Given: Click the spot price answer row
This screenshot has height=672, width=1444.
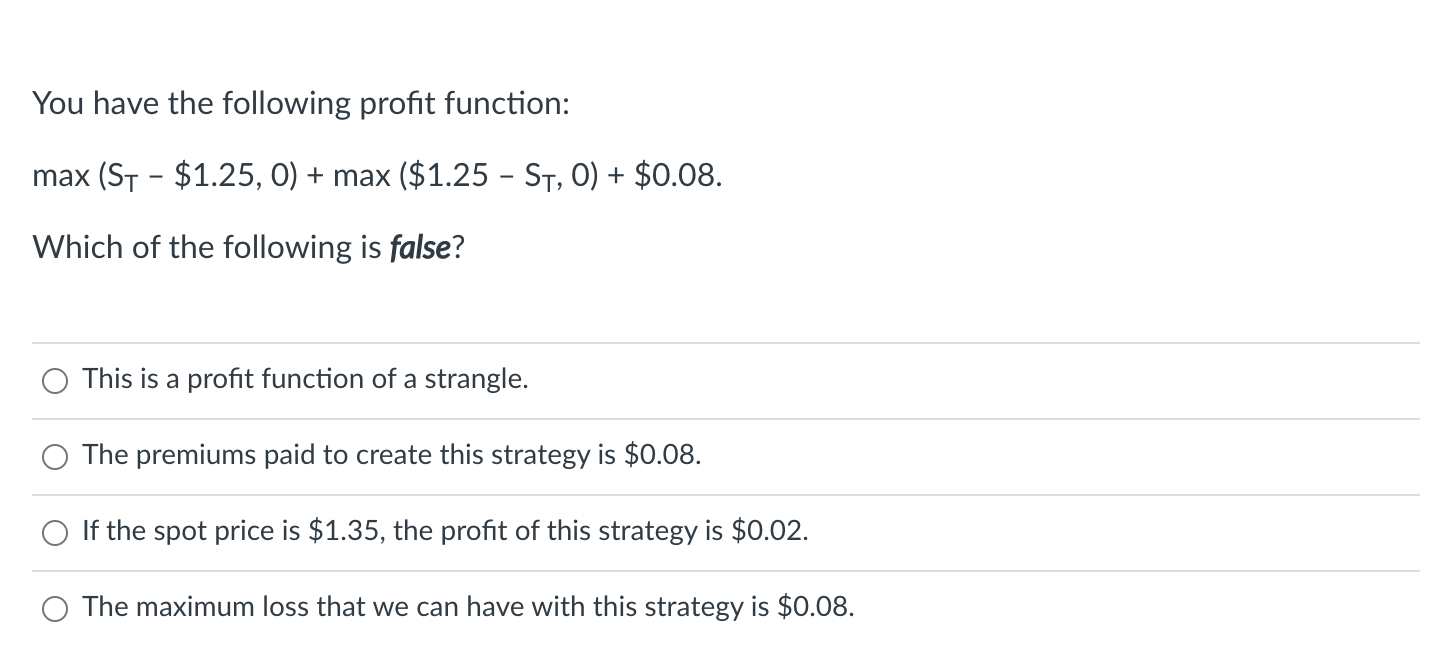Looking at the screenshot, I should coord(445,531).
